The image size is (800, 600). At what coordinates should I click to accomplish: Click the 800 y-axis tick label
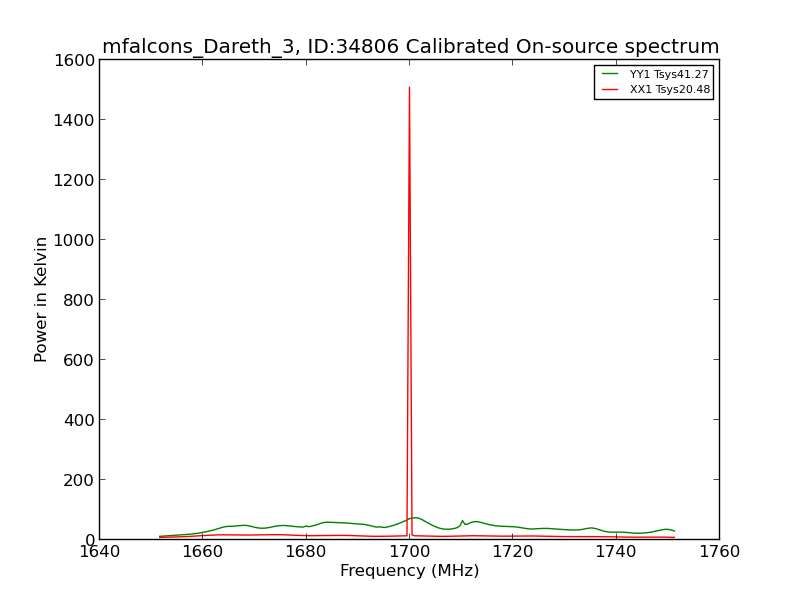(x=79, y=300)
